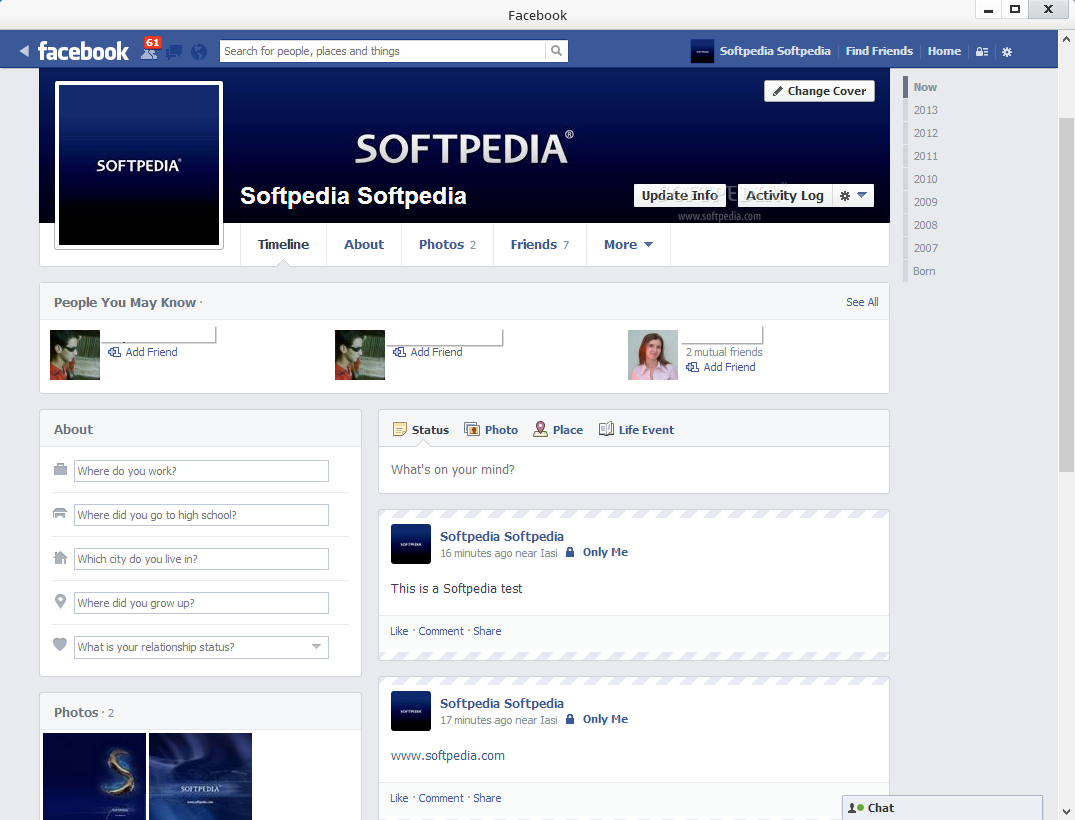Select Place in the composer

point(558,430)
